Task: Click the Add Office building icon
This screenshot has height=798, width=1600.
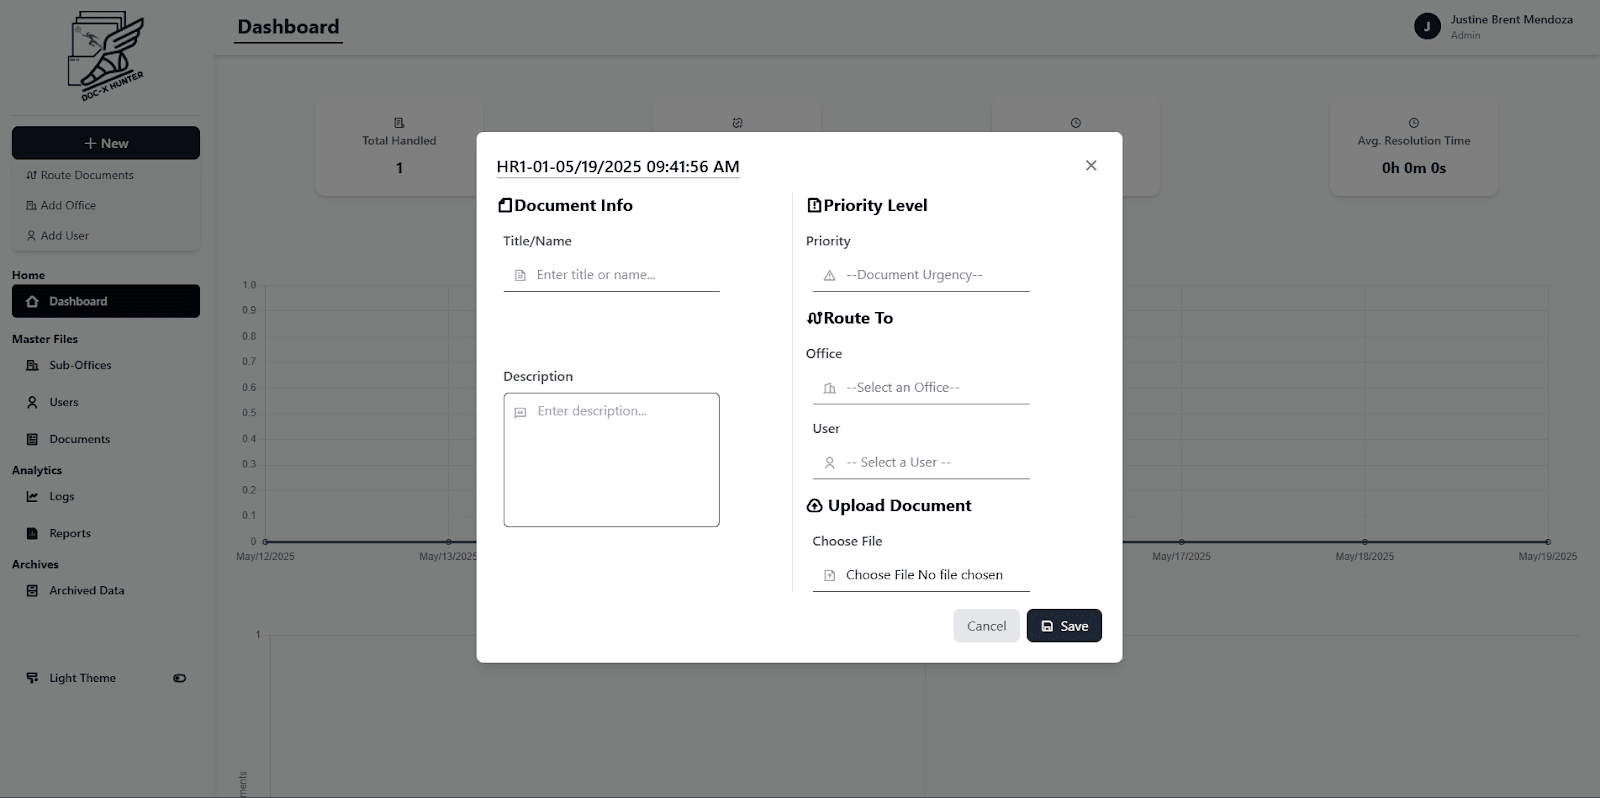Action: (x=31, y=205)
